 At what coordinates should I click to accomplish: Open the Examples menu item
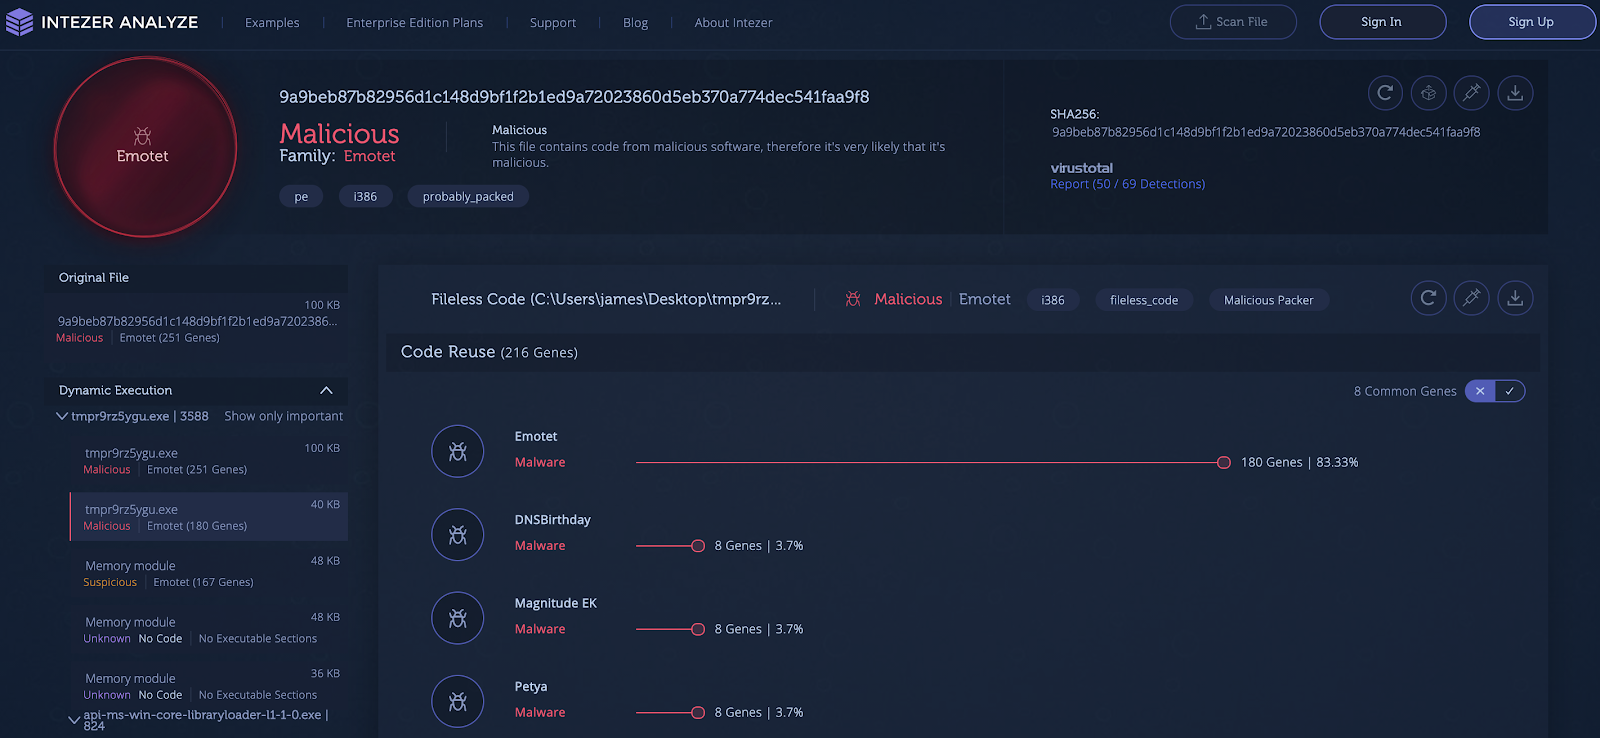point(272,23)
